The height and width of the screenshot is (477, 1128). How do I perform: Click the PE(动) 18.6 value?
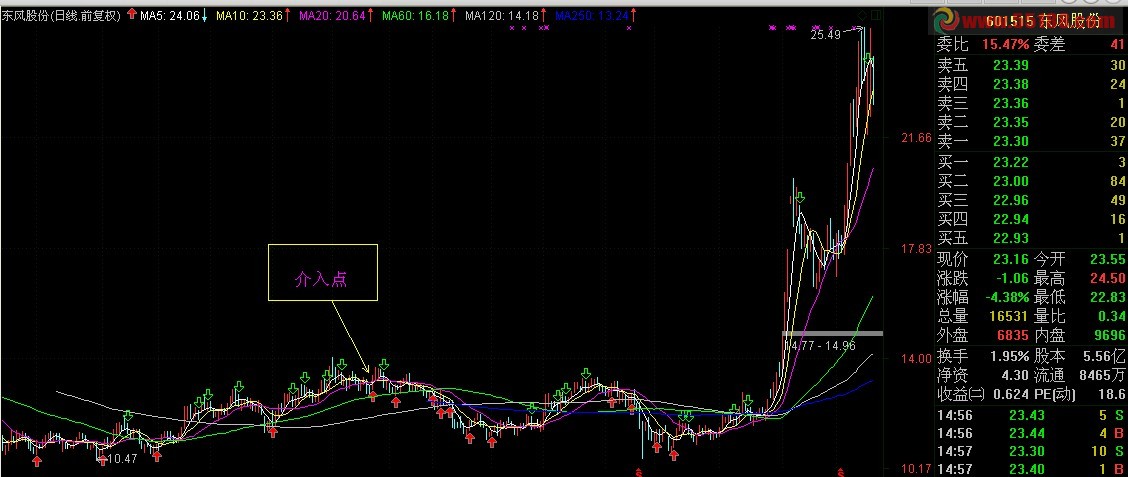click(1111, 394)
